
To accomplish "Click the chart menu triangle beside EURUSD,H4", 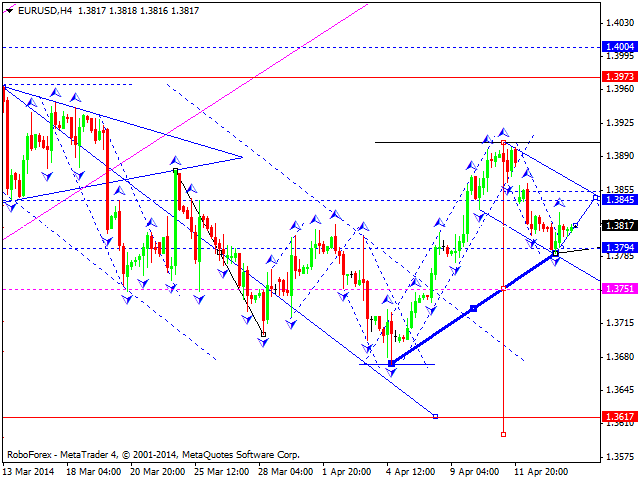I will click(9, 11).
